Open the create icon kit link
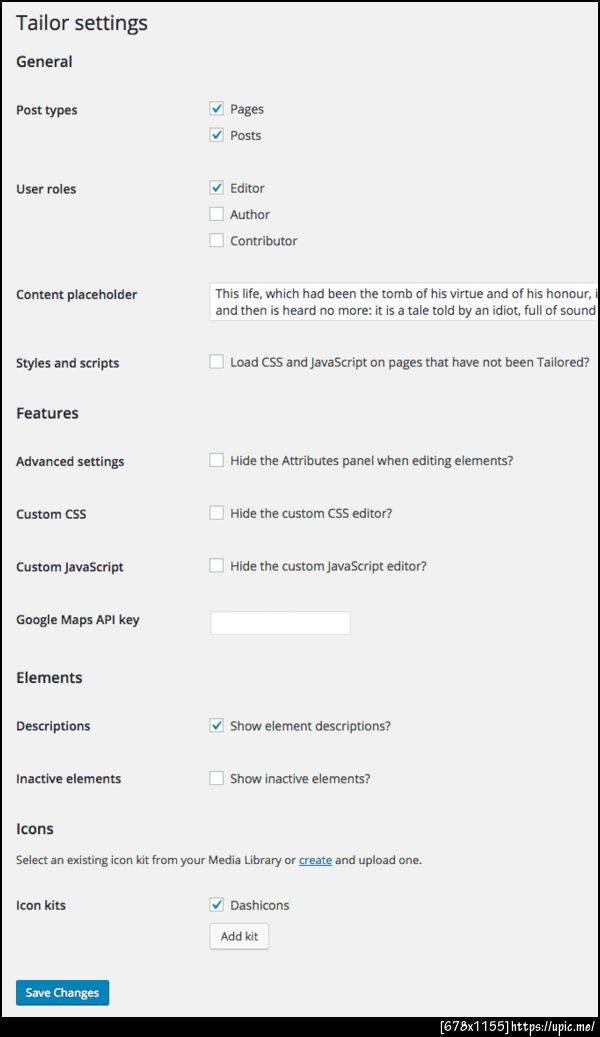The width and height of the screenshot is (600, 1037). pyautogui.click(x=316, y=860)
